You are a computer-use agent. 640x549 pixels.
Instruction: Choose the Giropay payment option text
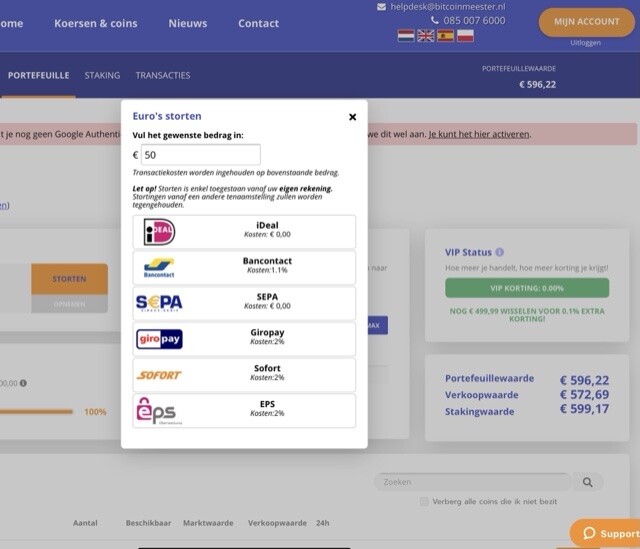267,337
